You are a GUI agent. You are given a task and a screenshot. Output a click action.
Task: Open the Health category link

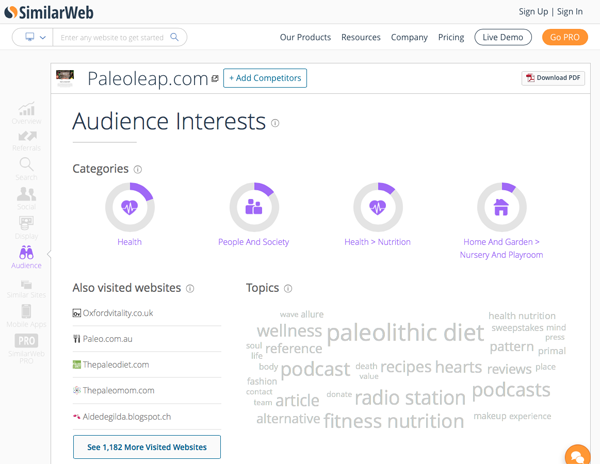click(x=130, y=242)
